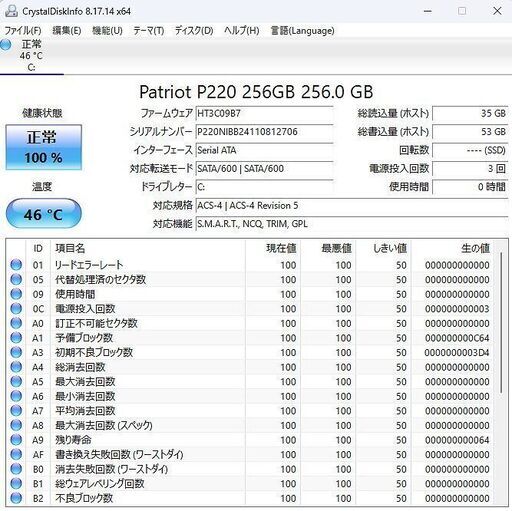Select the C: drive tab with 46 °C
This screenshot has height=511, width=512.
(31, 56)
